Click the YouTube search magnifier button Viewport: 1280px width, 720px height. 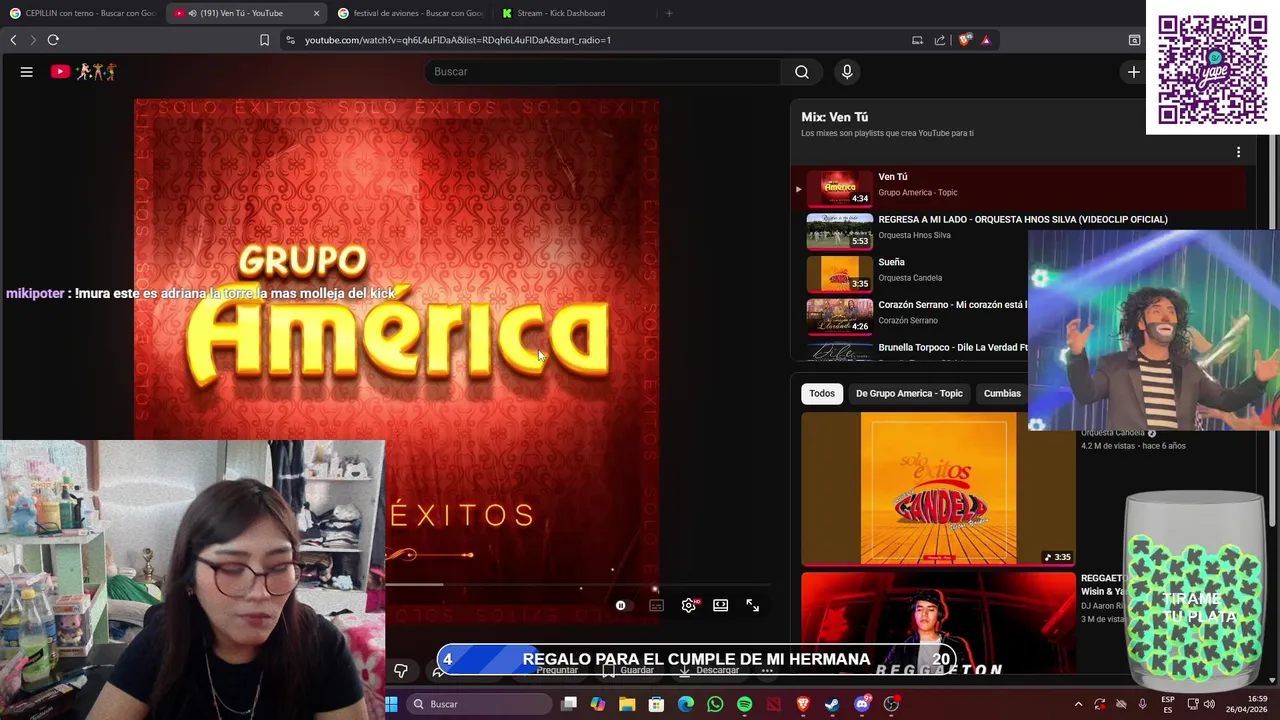click(x=802, y=72)
